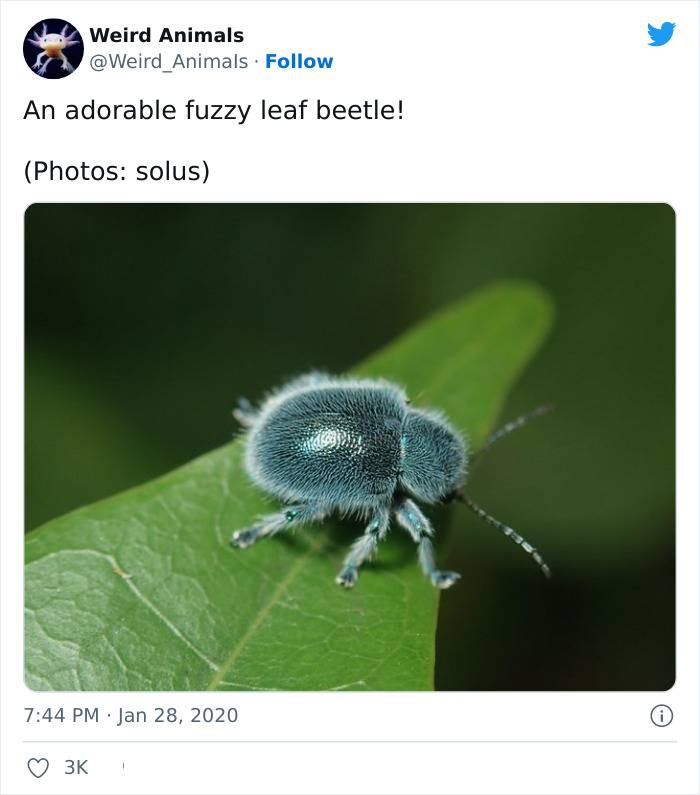Open the axolotl profile avatar
This screenshot has height=795, width=700.
[x=53, y=49]
